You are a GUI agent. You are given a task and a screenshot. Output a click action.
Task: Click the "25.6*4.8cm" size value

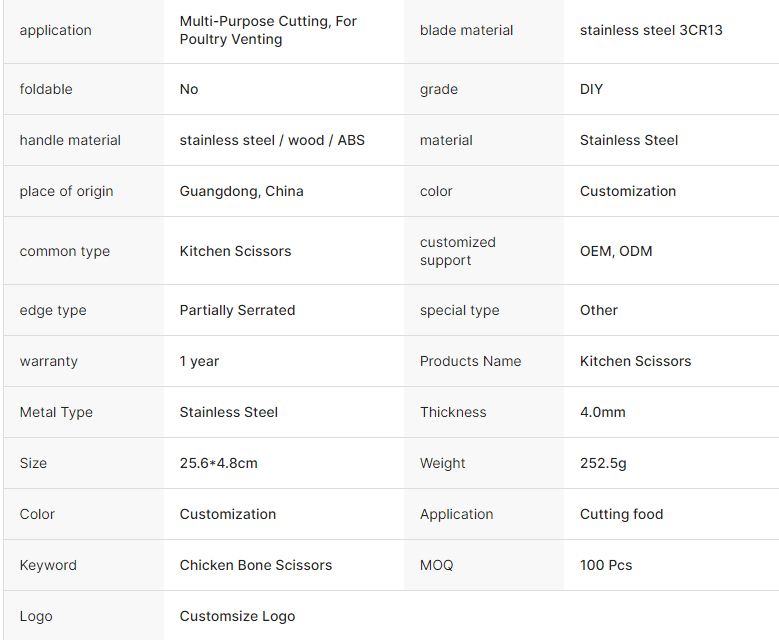coord(218,463)
